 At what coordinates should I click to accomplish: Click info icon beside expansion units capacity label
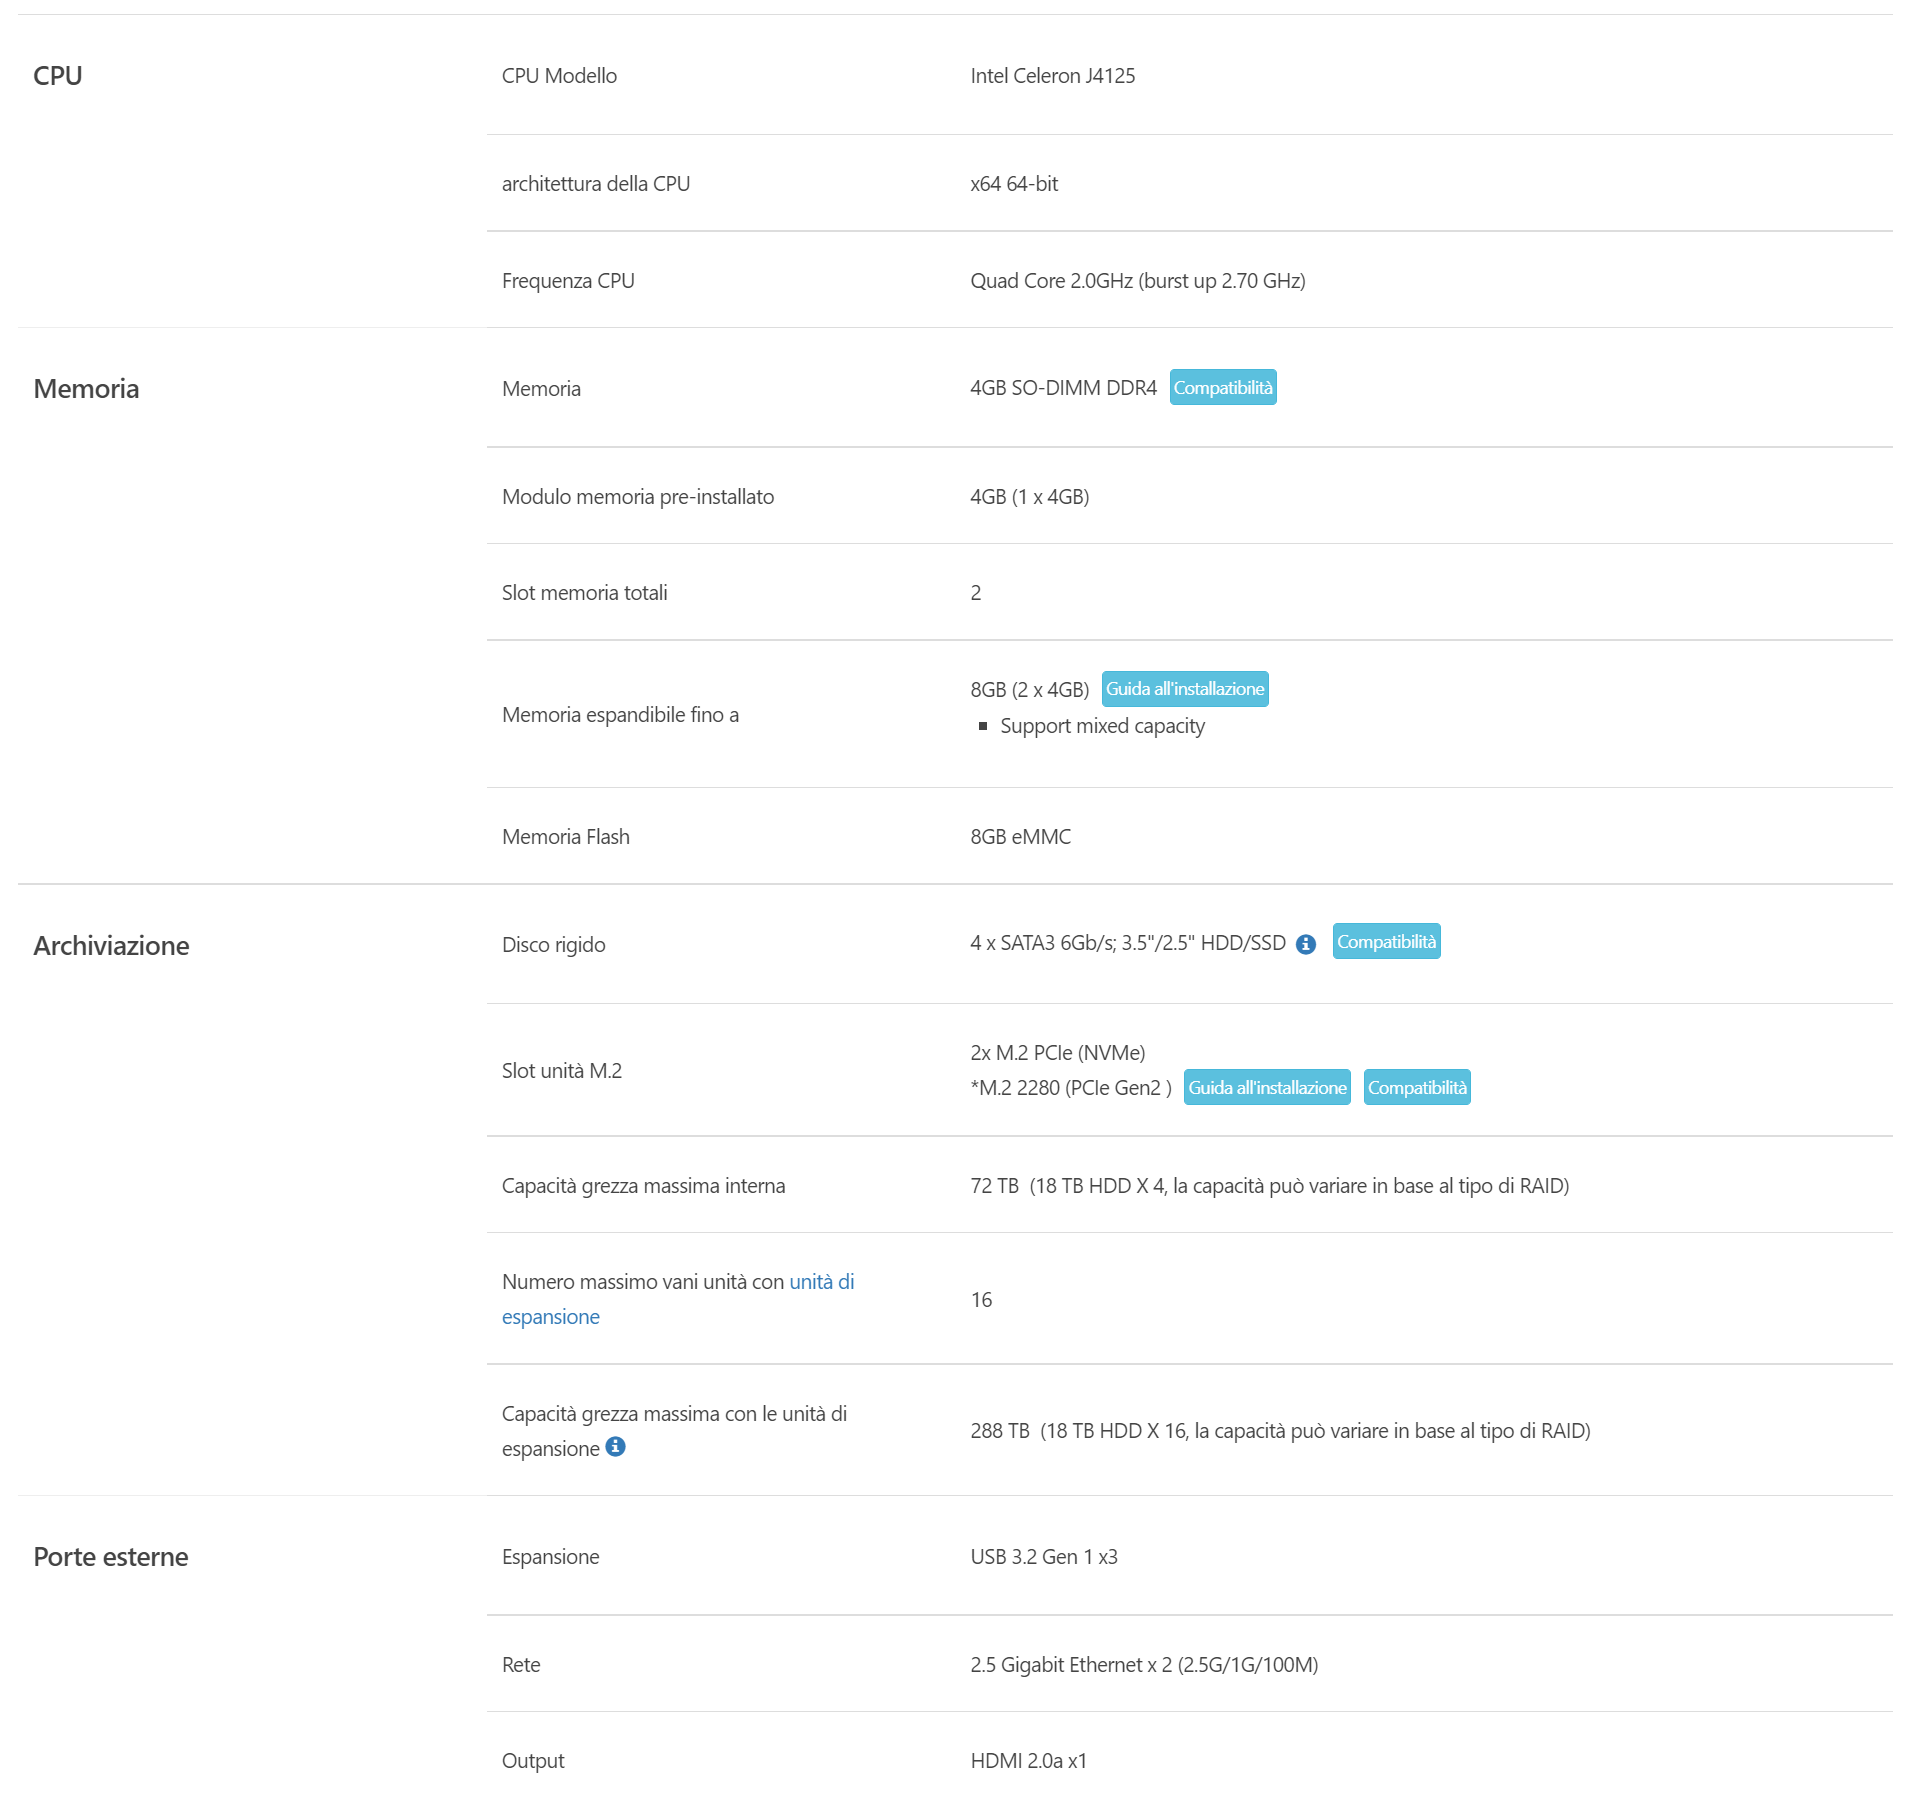[x=616, y=1447]
